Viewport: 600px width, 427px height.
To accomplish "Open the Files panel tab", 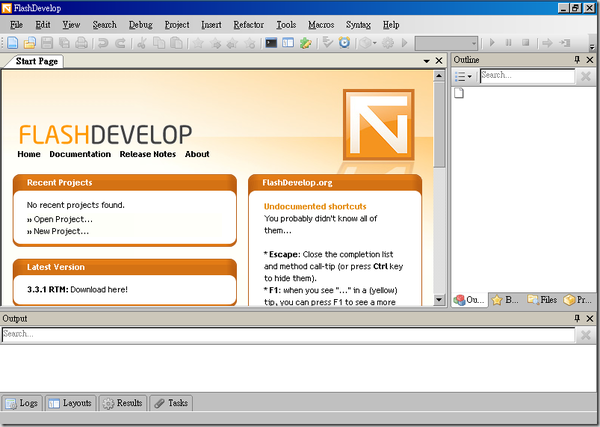I will (x=543, y=299).
